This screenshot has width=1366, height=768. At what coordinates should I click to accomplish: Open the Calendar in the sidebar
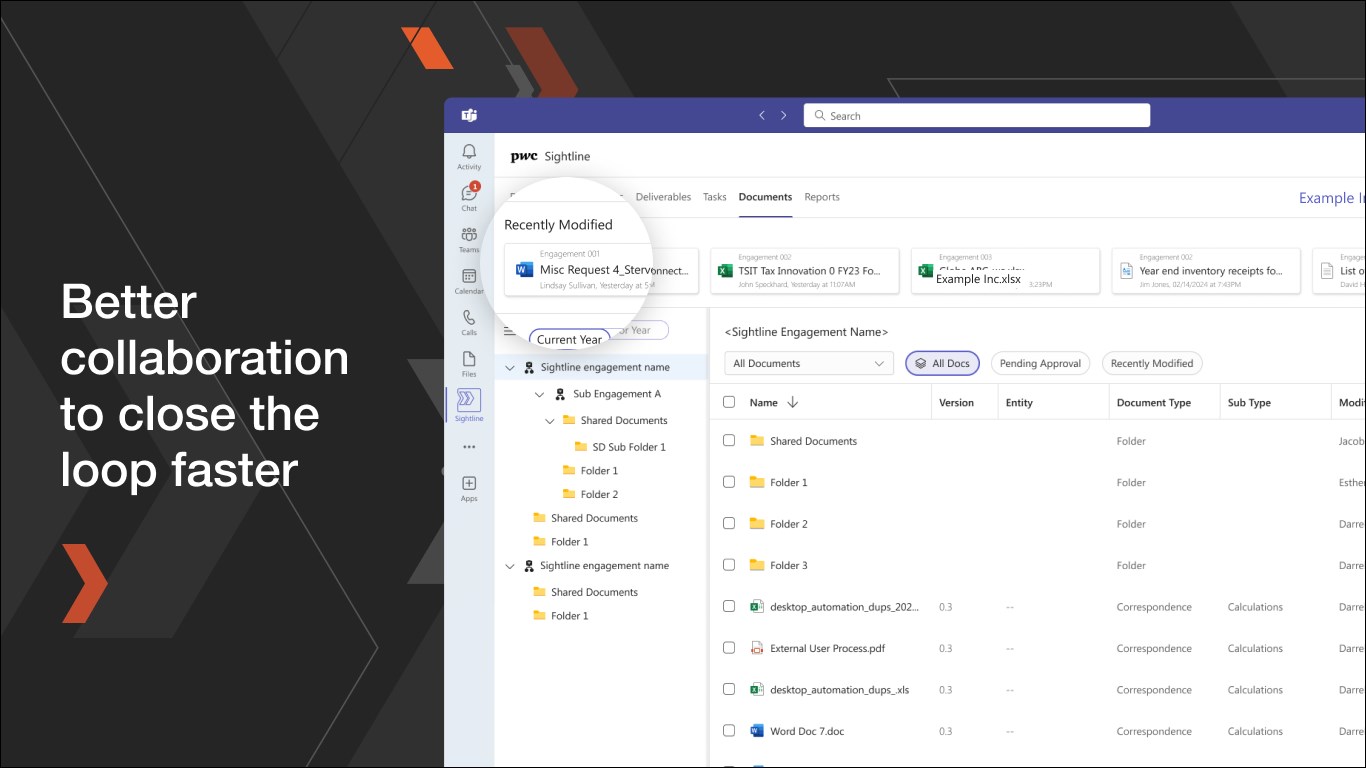pos(469,280)
